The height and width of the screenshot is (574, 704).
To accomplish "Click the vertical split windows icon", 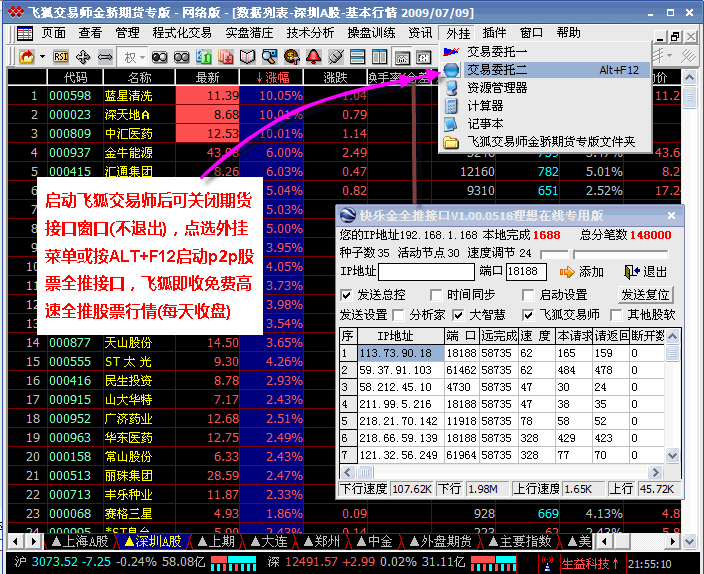I will [x=379, y=57].
